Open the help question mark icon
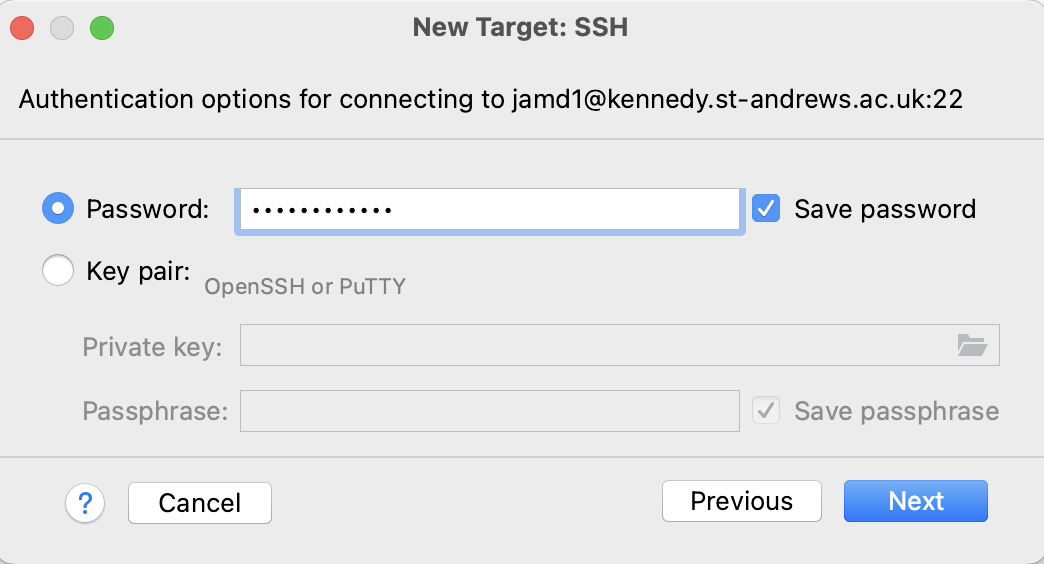 [85, 503]
